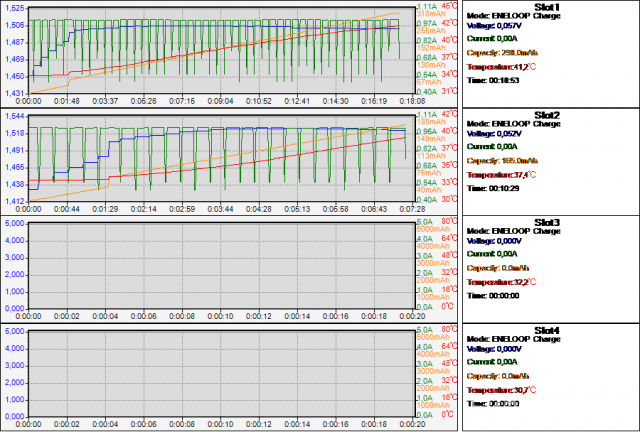Click the 149mAh capacity axis label
Image resolution: width=640 pixels, height=432 pixels.
click(x=431, y=139)
